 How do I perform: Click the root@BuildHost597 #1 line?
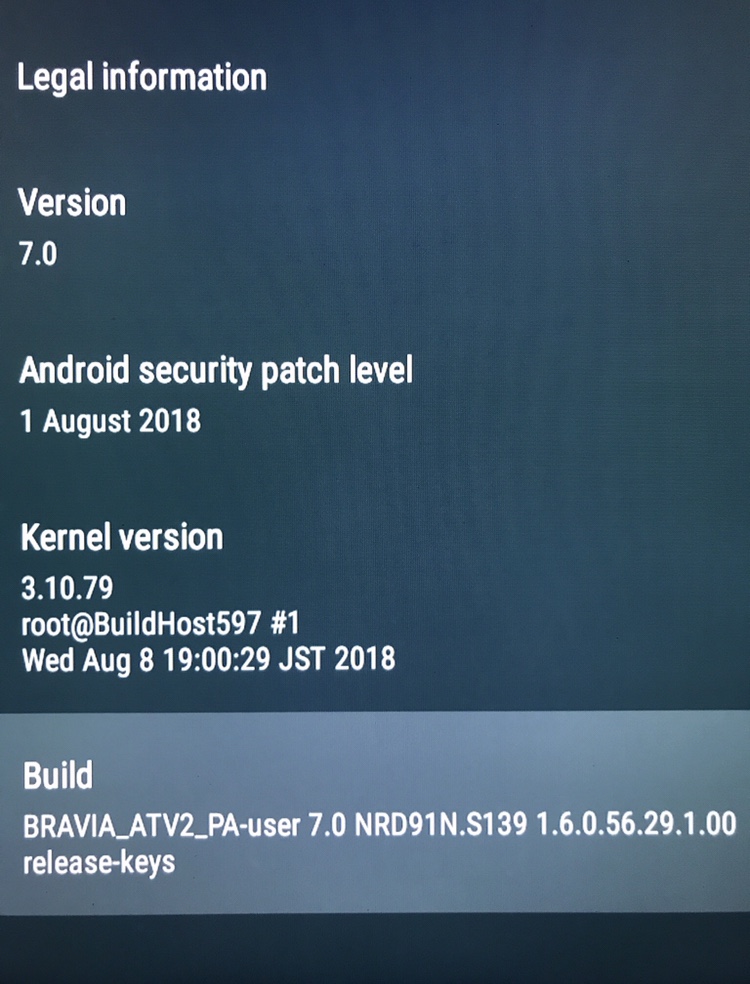click(161, 624)
